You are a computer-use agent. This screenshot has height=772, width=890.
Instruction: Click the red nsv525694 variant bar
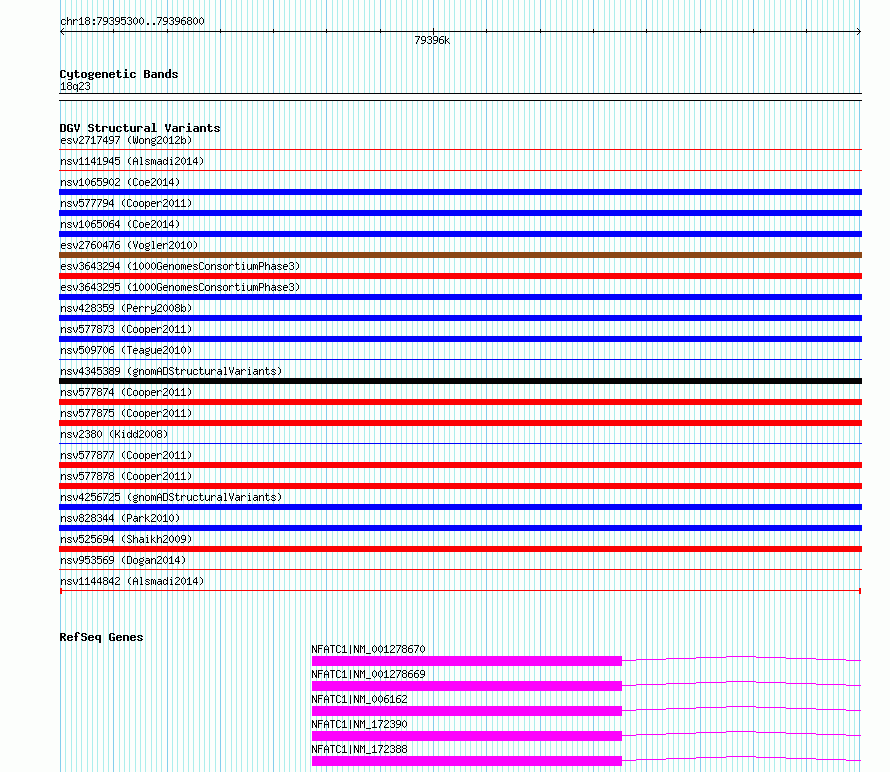coord(460,549)
